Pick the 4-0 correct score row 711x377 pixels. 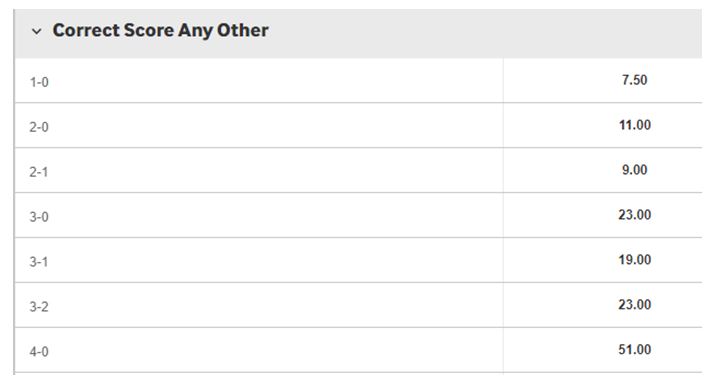click(x=358, y=350)
